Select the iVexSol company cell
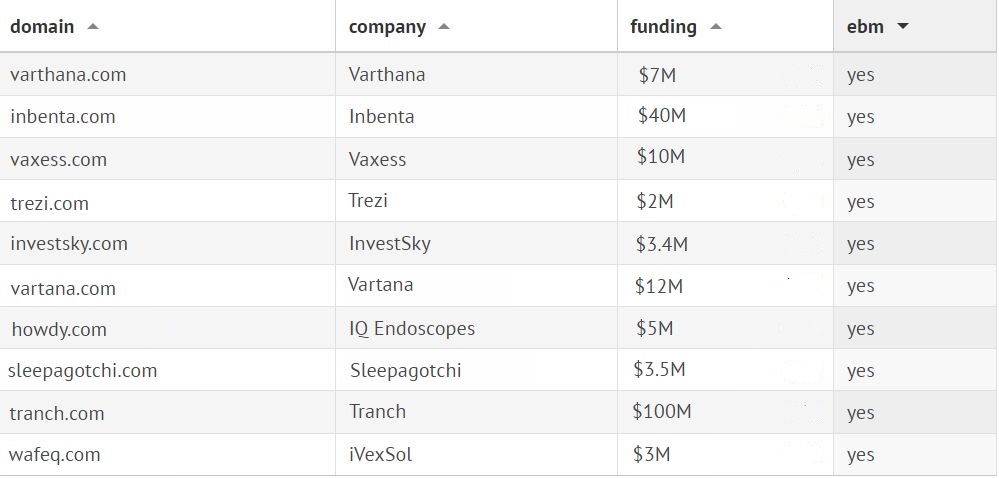Screen dimensions: 999x478 tap(380, 455)
